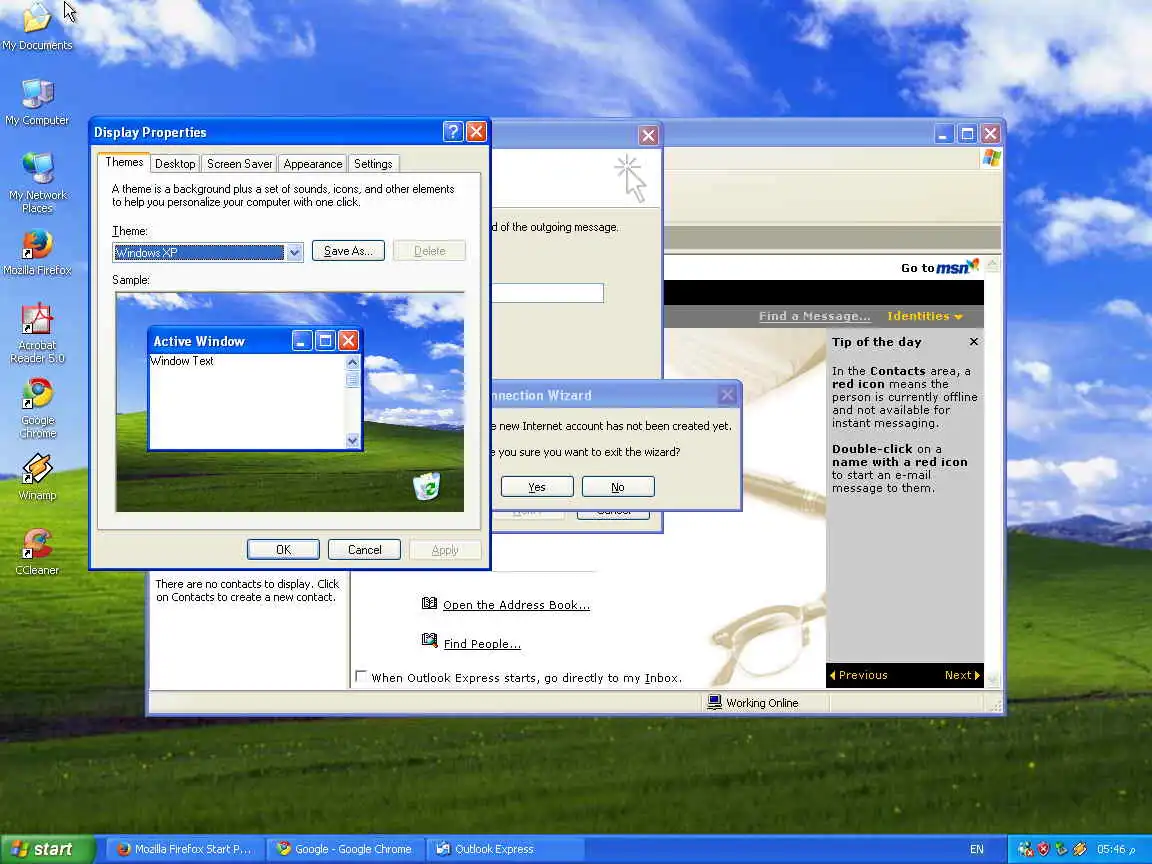Click the Outlook Express page scroll up arrow
1152x864 pixels.
(993, 264)
